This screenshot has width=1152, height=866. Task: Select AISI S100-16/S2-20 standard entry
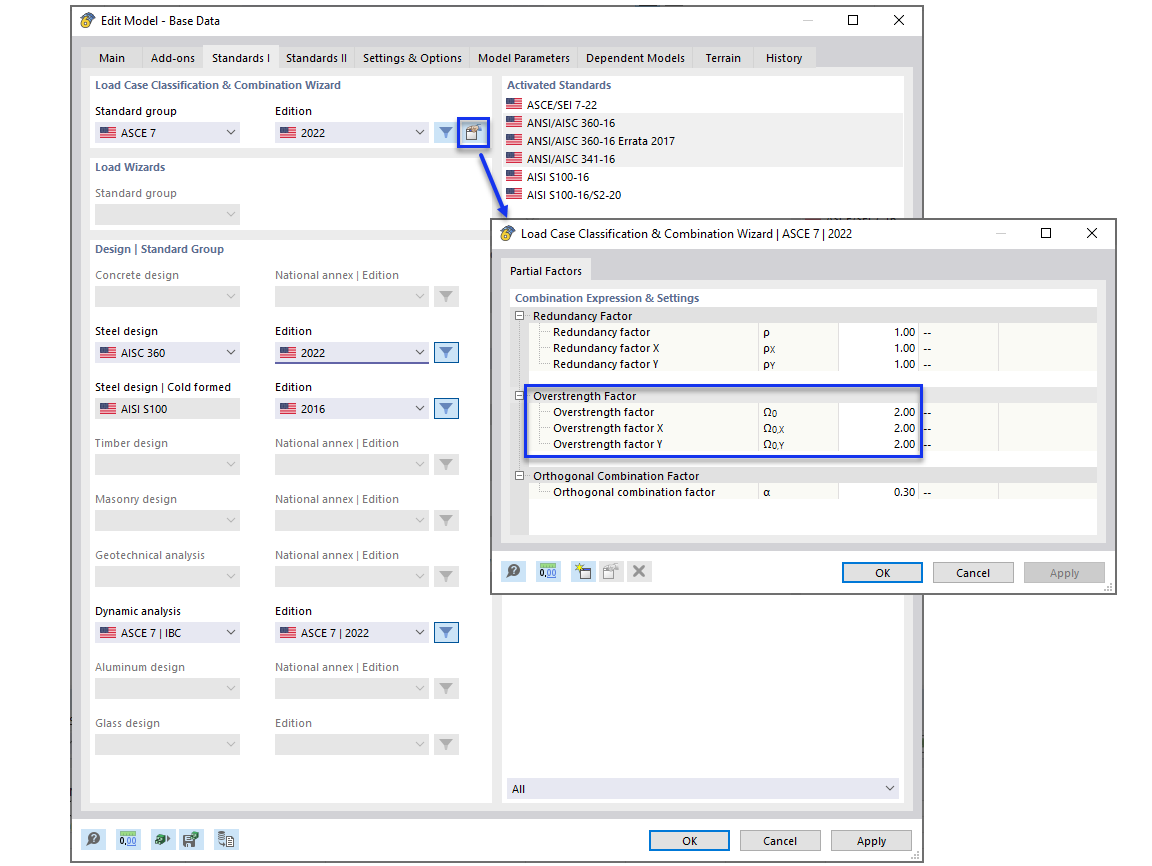[x=703, y=195]
